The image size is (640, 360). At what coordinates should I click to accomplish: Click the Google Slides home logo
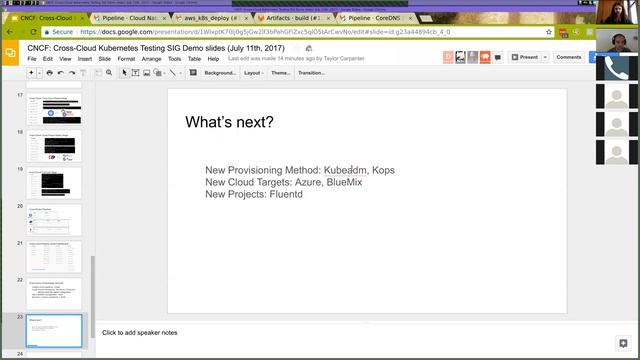pyautogui.click(x=11, y=53)
